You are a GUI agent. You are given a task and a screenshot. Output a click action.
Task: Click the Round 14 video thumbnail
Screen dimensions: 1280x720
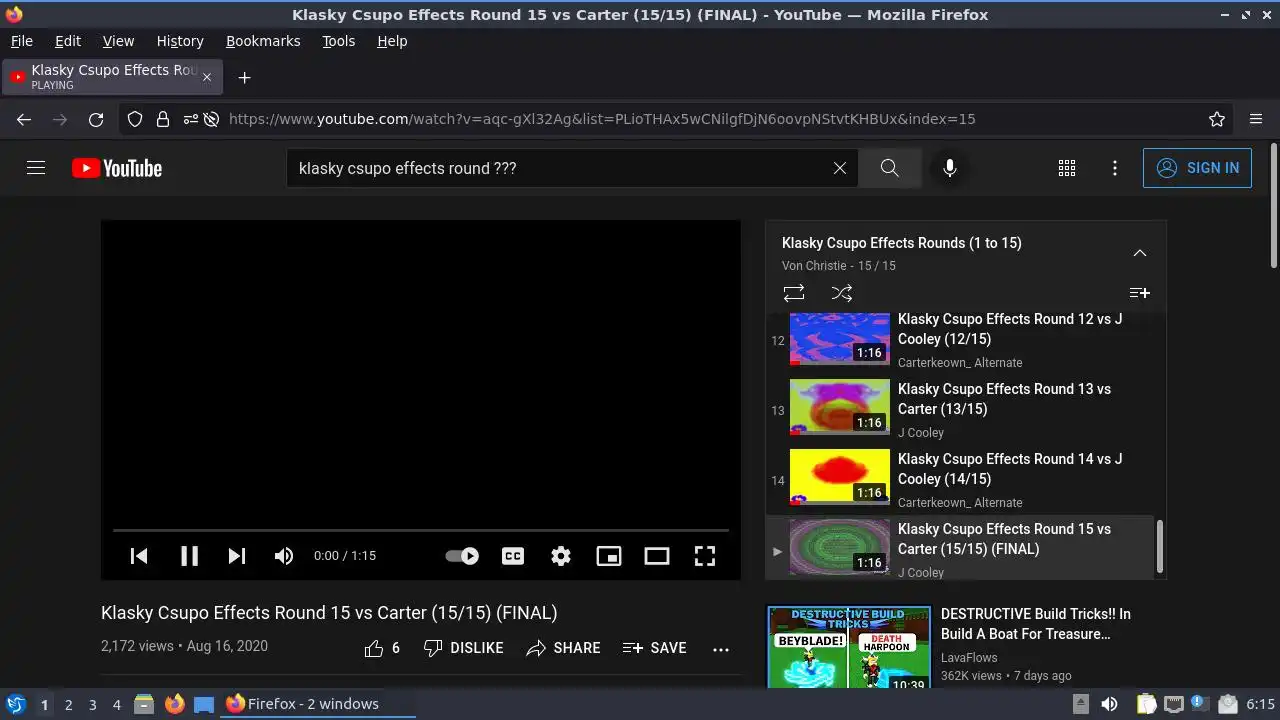[x=840, y=476]
